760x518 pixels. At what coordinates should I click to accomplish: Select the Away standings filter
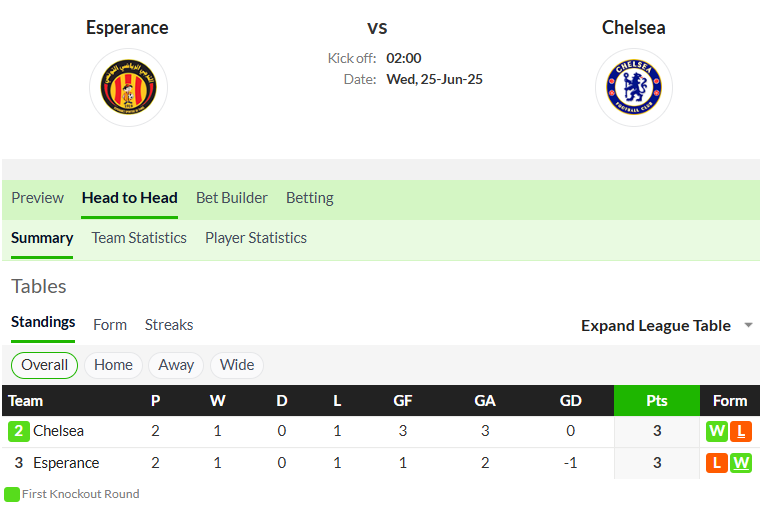click(x=176, y=365)
